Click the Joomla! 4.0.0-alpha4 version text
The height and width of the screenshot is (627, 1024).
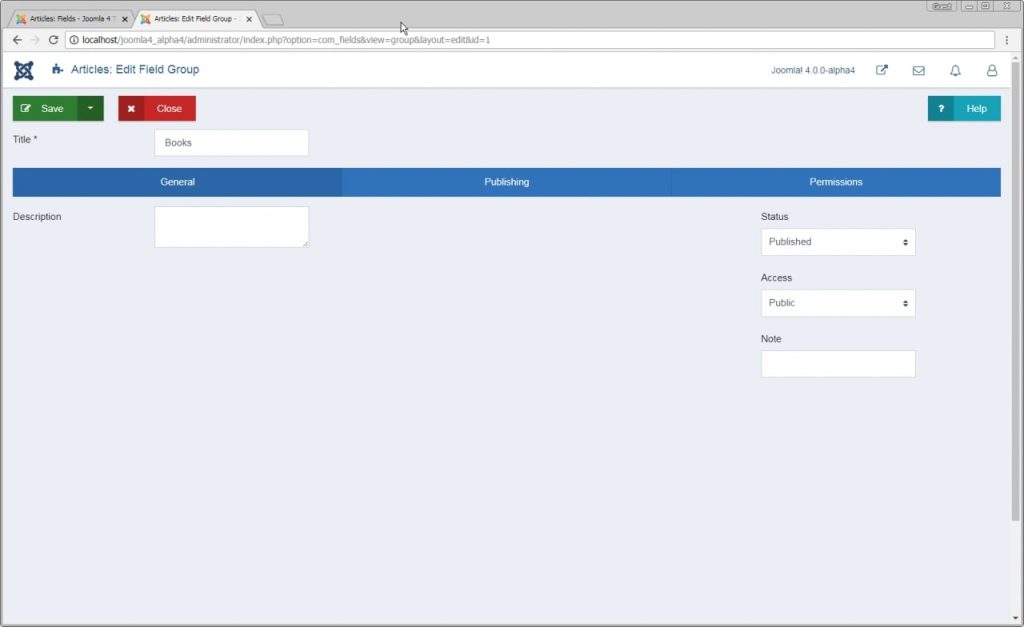point(812,71)
